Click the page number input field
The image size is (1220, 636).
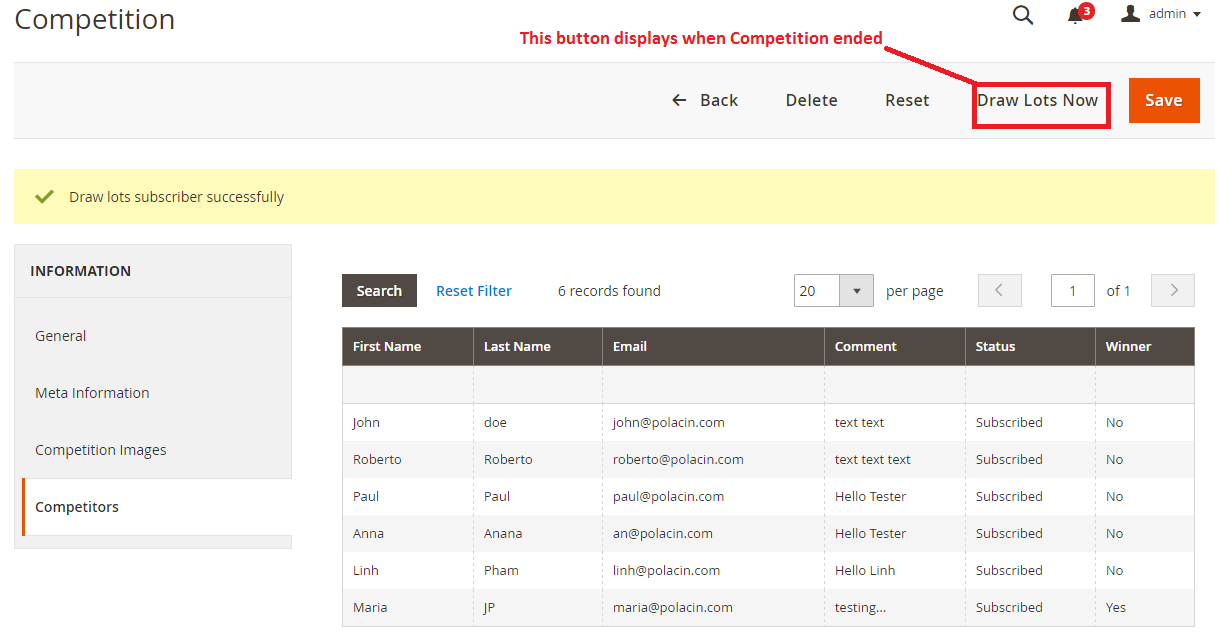click(x=1072, y=291)
